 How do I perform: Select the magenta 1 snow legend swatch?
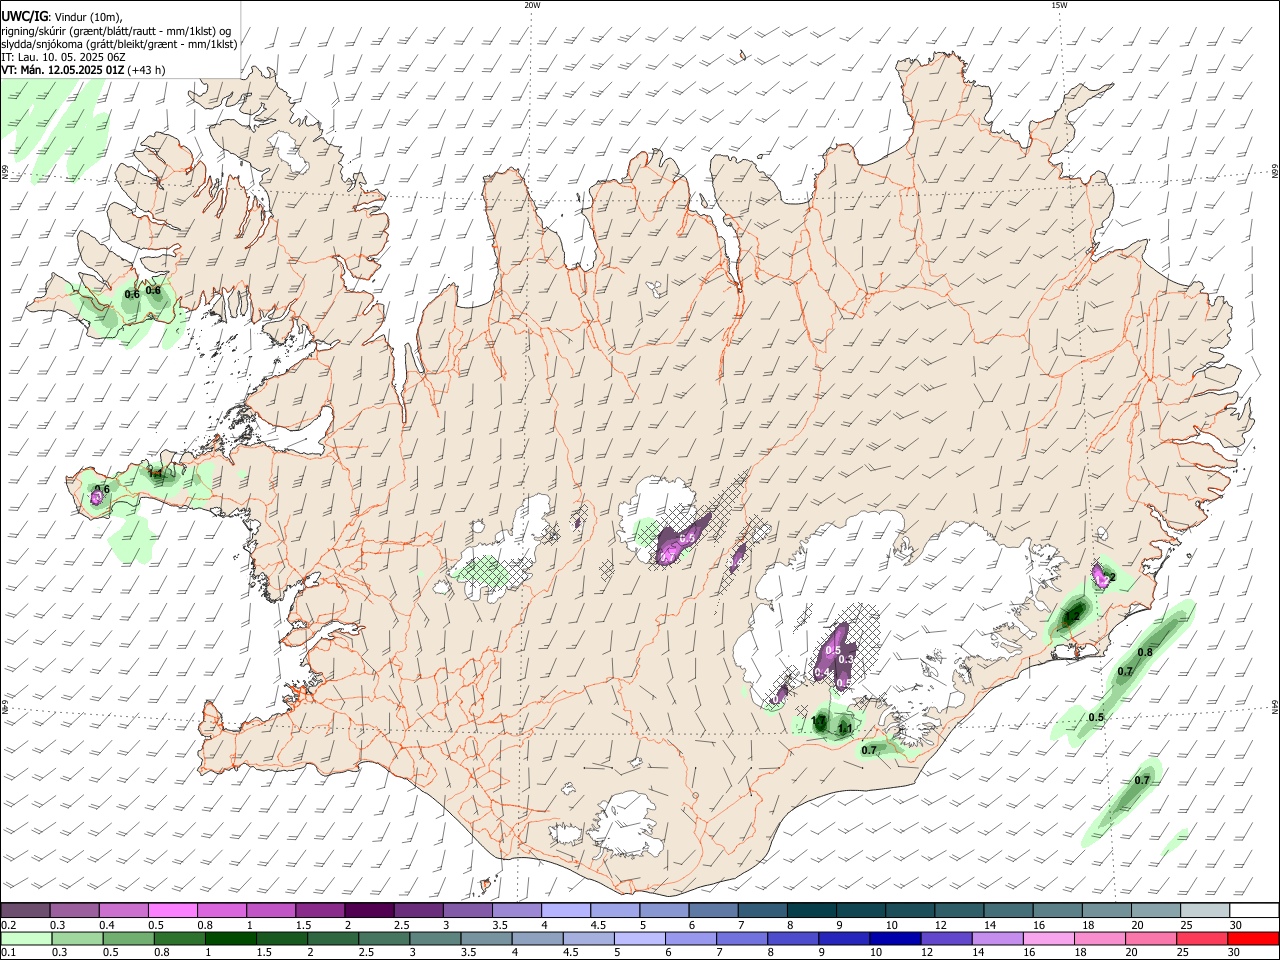click(271, 911)
